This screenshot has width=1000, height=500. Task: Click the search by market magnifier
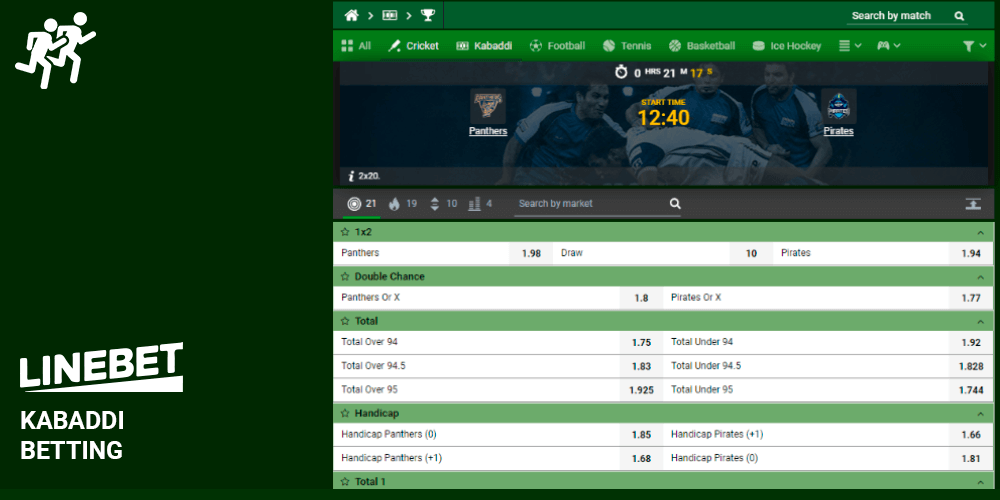coord(675,204)
